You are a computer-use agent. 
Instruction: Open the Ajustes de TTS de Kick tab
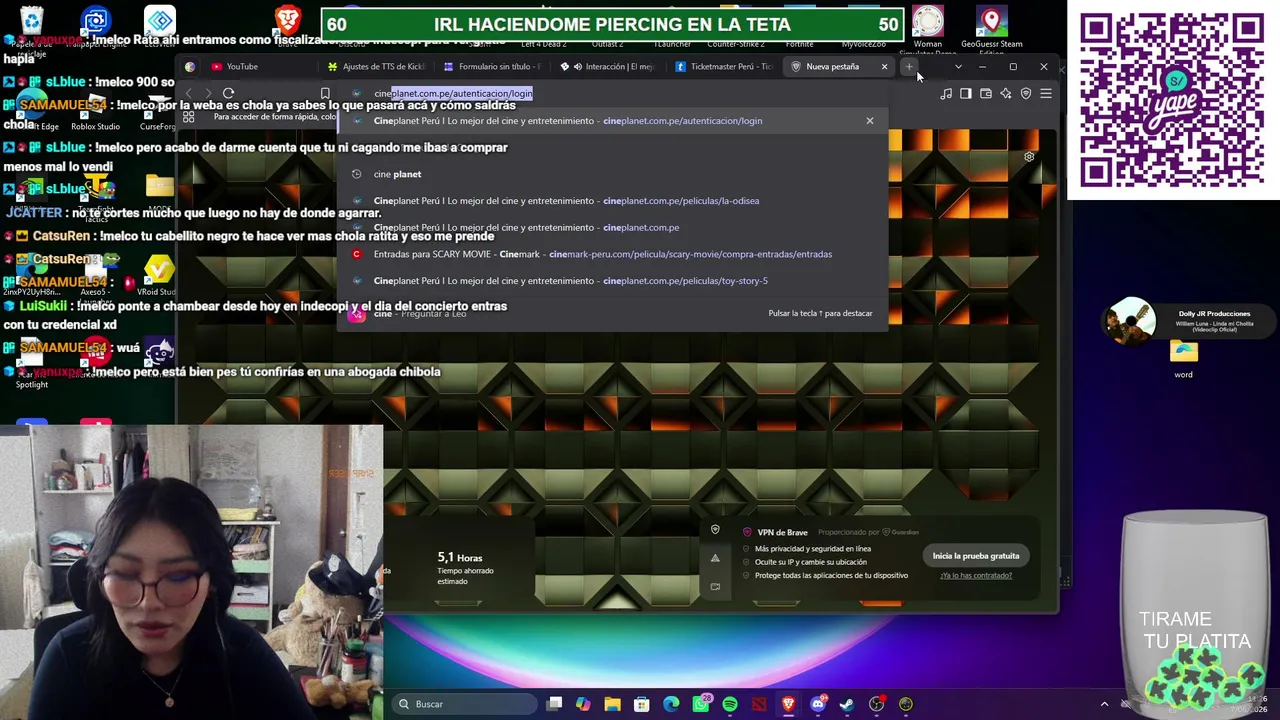coord(376,67)
